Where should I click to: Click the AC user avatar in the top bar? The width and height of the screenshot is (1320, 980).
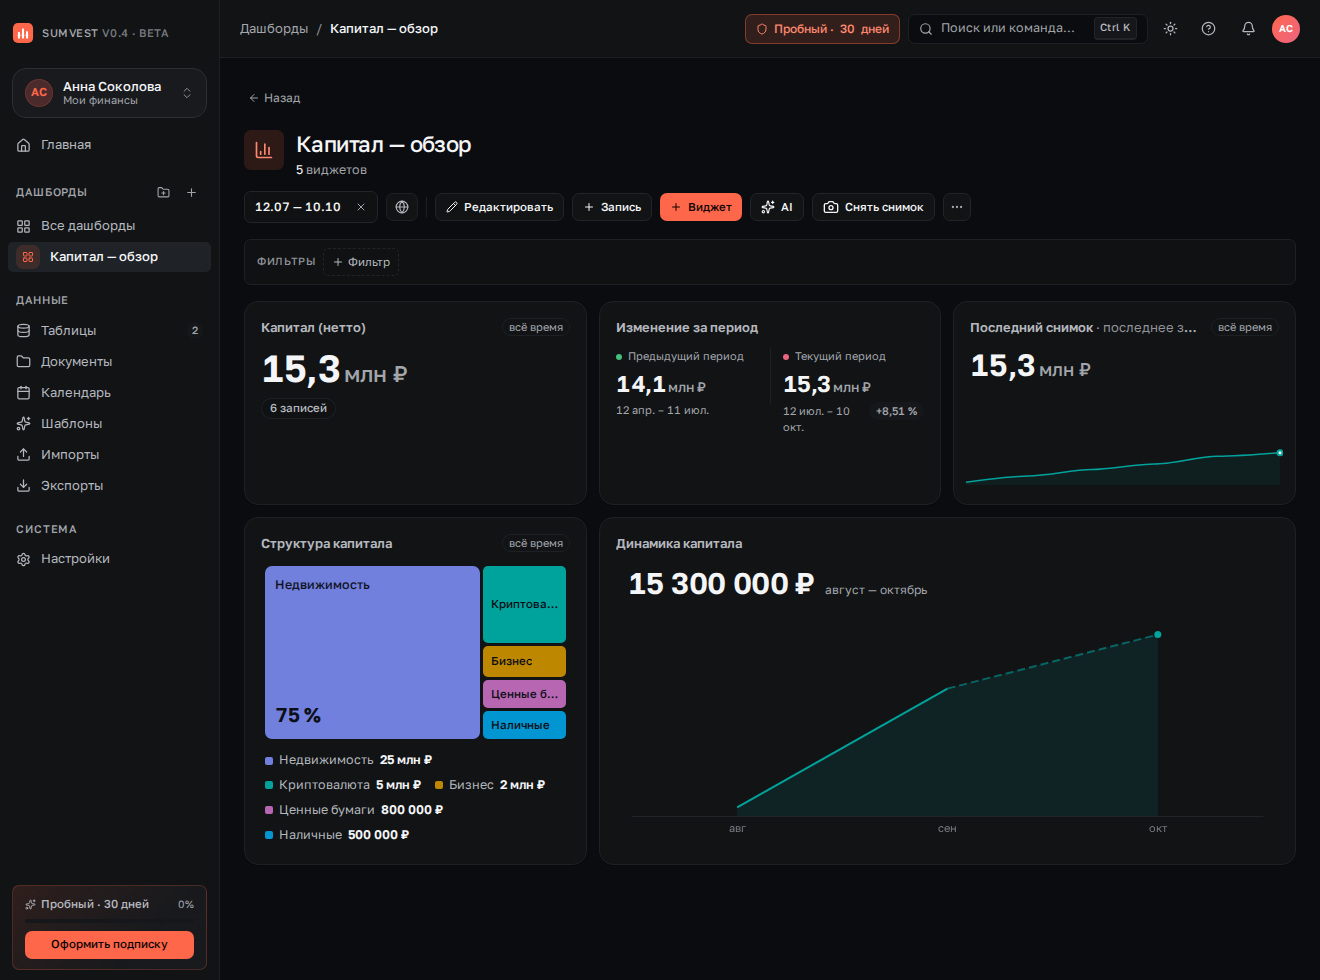point(1286,29)
